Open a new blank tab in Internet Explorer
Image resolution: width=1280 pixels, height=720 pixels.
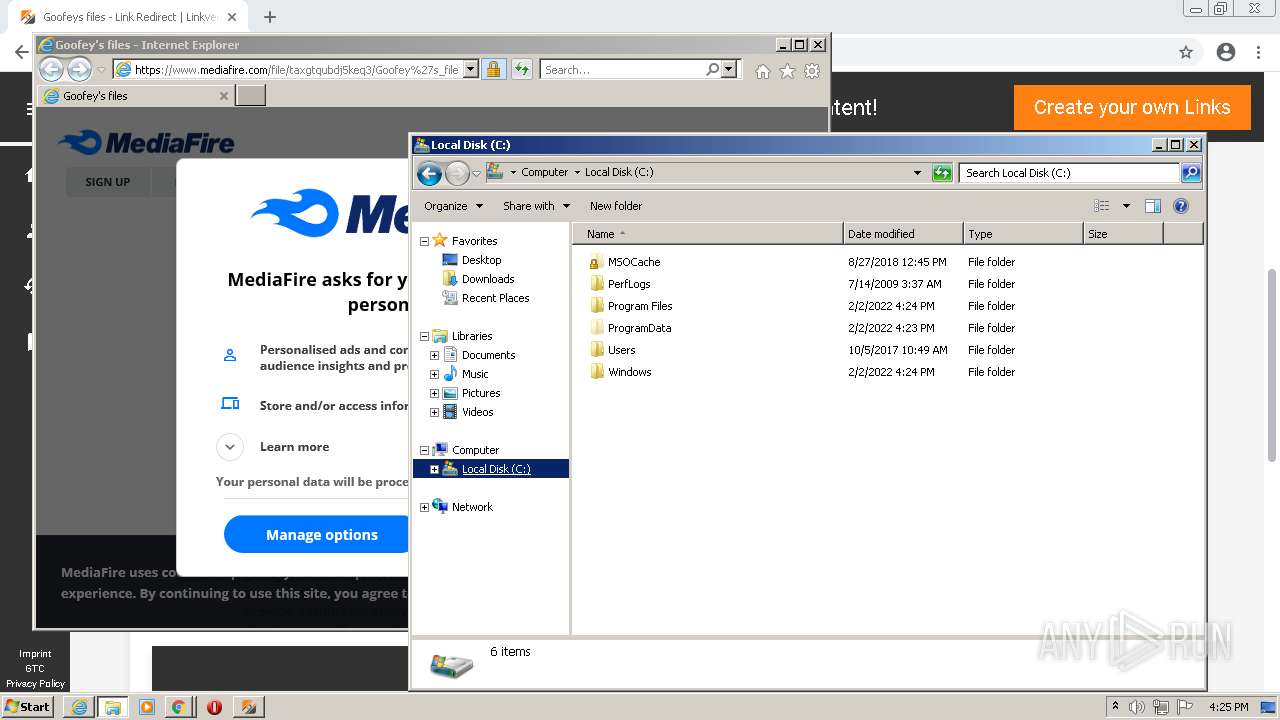pos(251,96)
